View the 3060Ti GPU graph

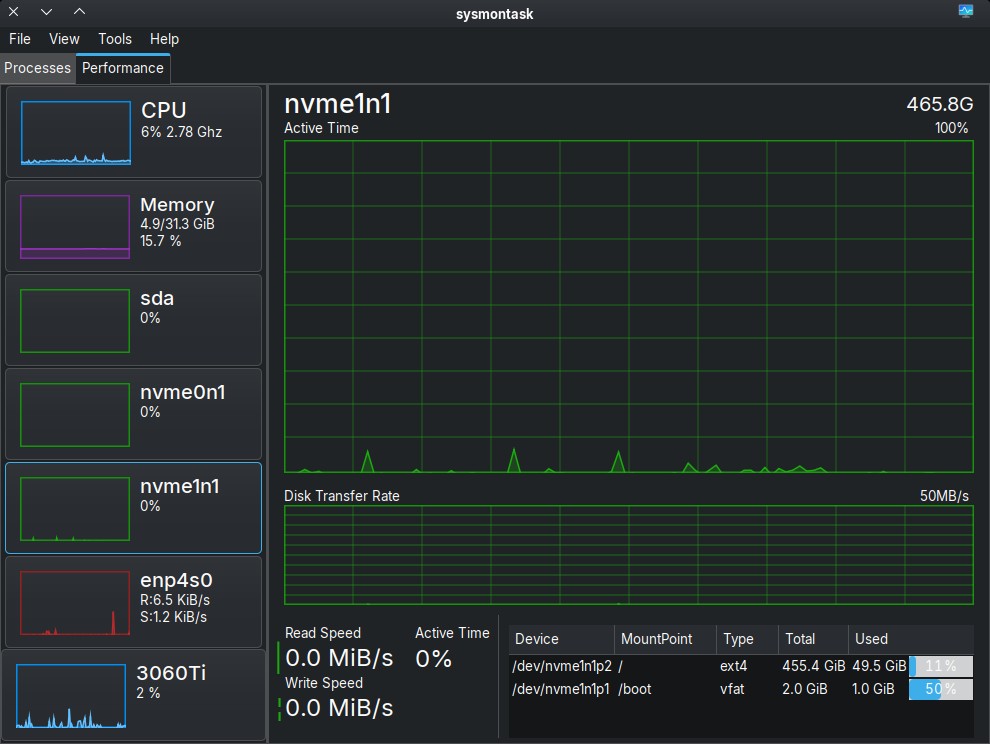72,696
